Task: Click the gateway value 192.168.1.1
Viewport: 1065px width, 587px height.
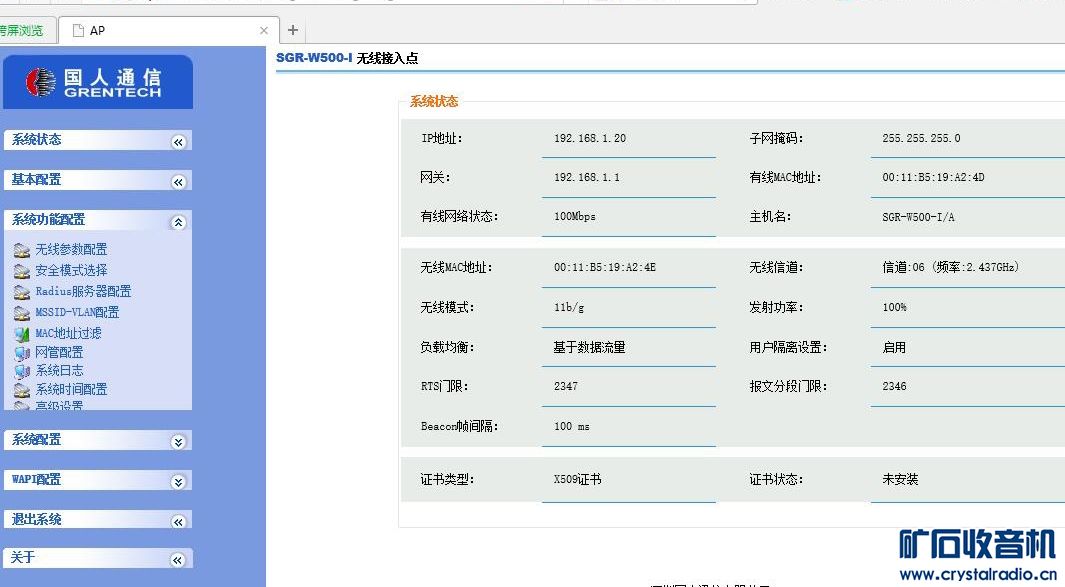Action: tap(586, 177)
